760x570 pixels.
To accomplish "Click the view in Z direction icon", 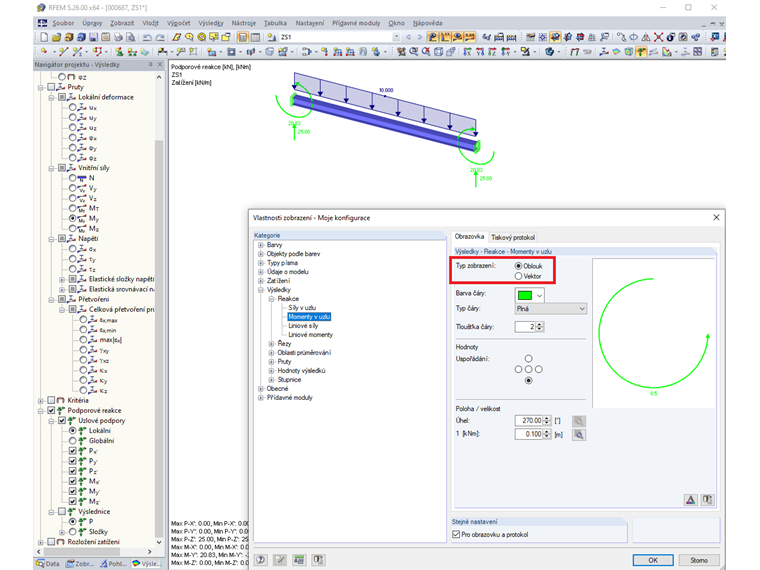I will click(492, 52).
